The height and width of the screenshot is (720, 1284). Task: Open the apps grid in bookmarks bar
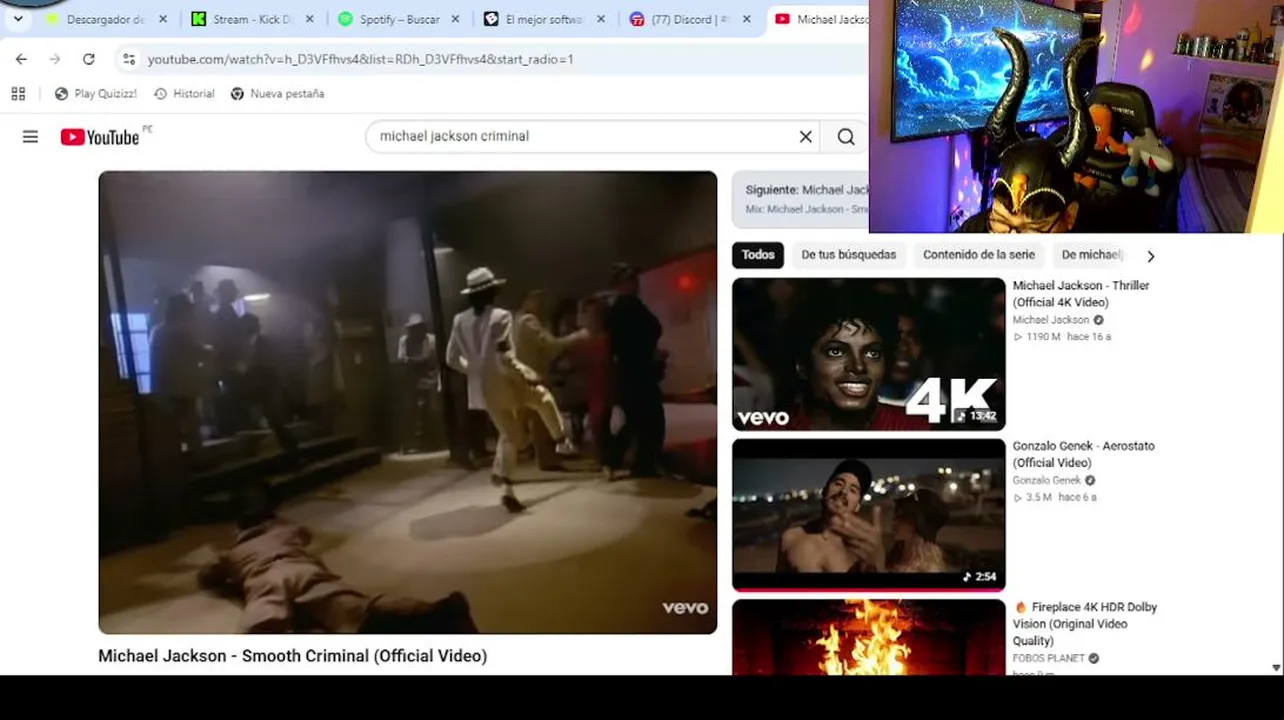[x=18, y=93]
